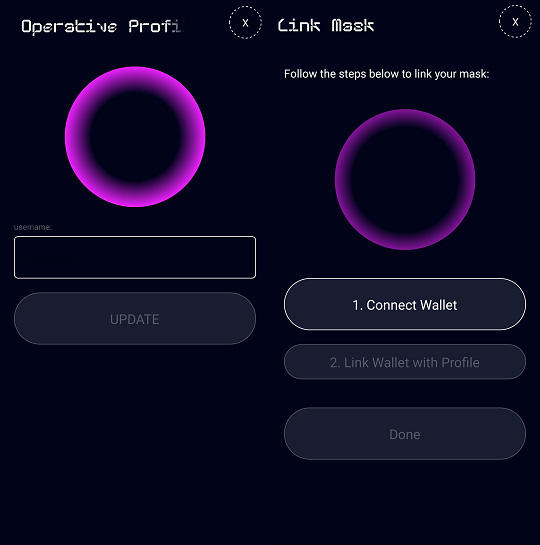Click the bright magenta profile avatar ring
The width and height of the screenshot is (540, 545).
(135, 137)
